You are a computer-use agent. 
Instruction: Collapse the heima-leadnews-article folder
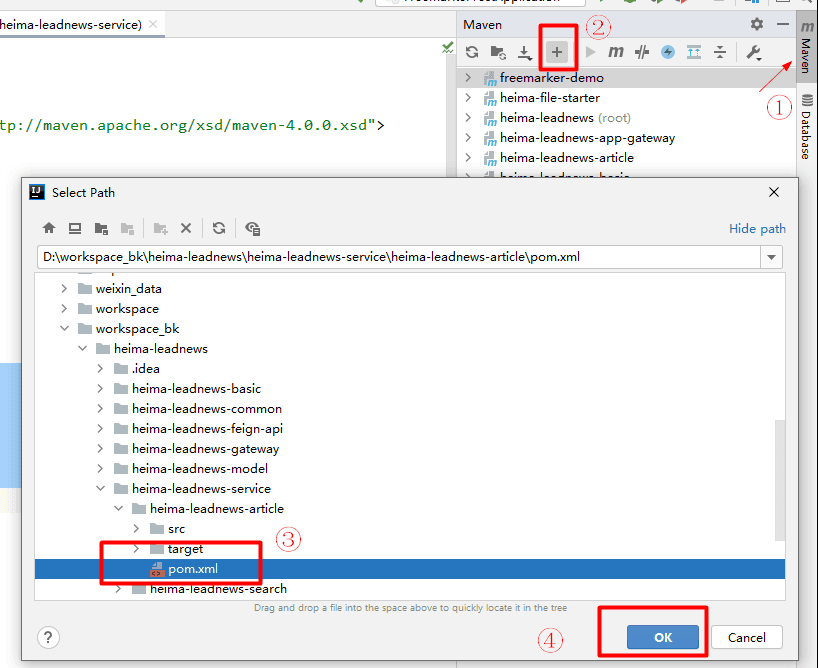pos(119,509)
